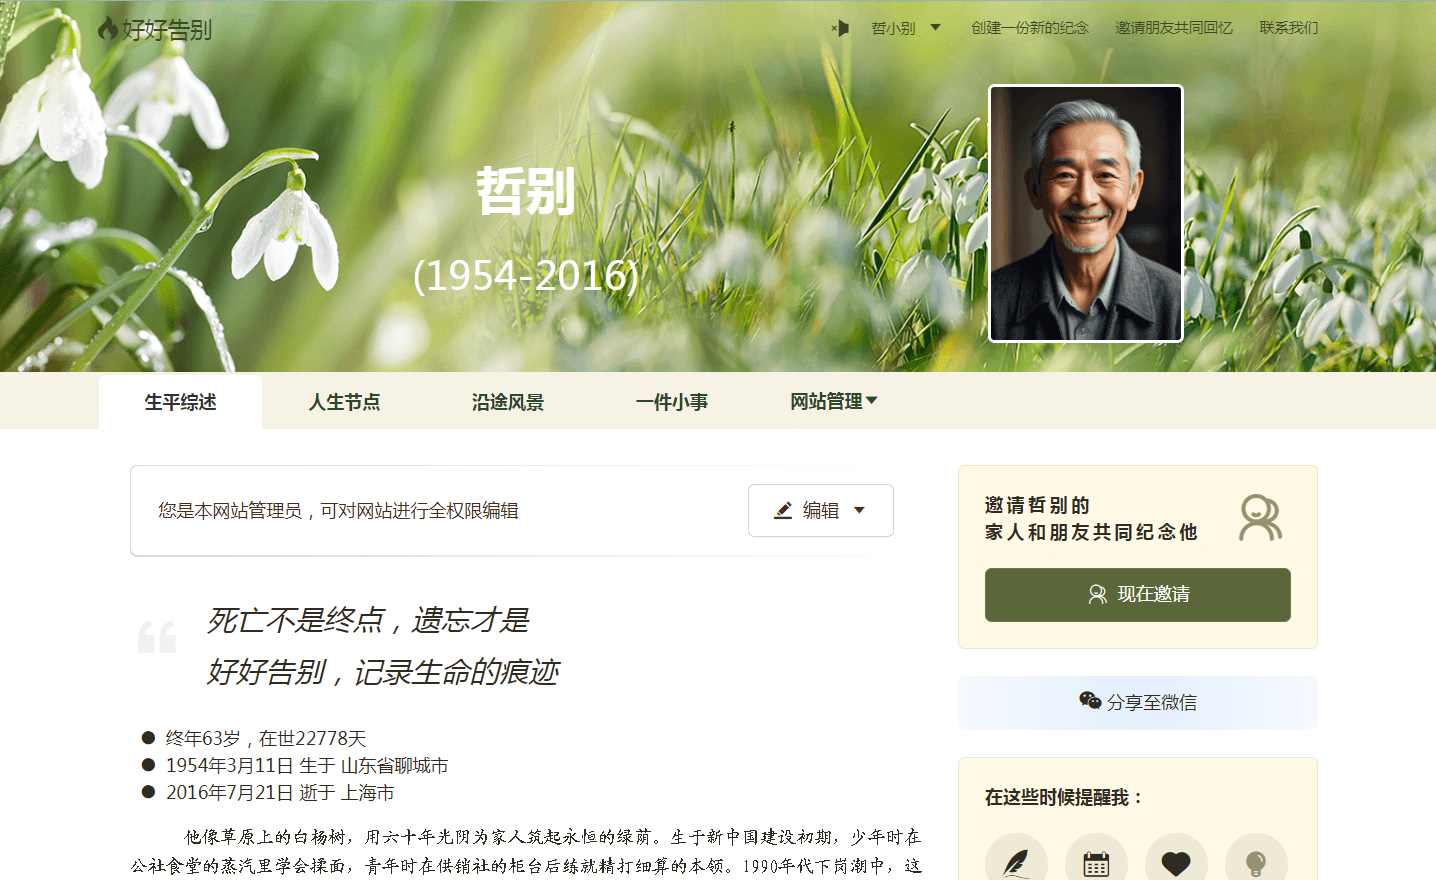Toggle the muted sound speaker icon

[x=840, y=28]
